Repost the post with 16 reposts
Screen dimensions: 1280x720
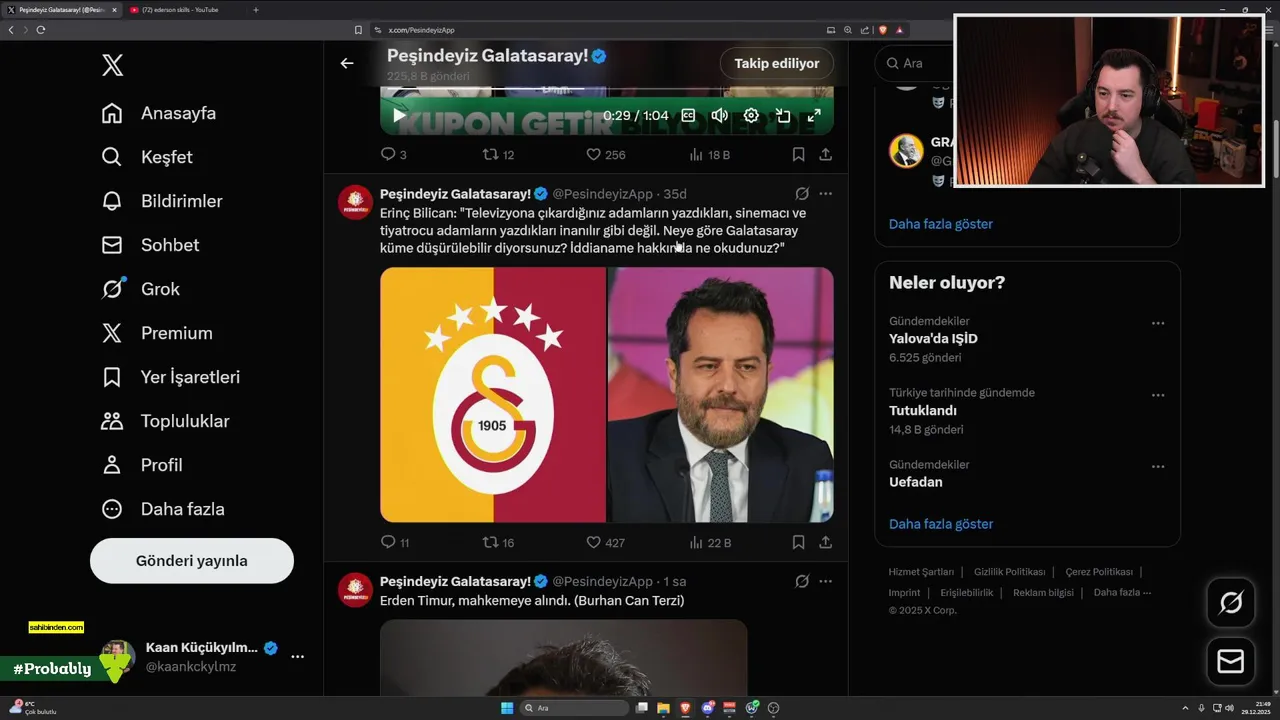[498, 543]
